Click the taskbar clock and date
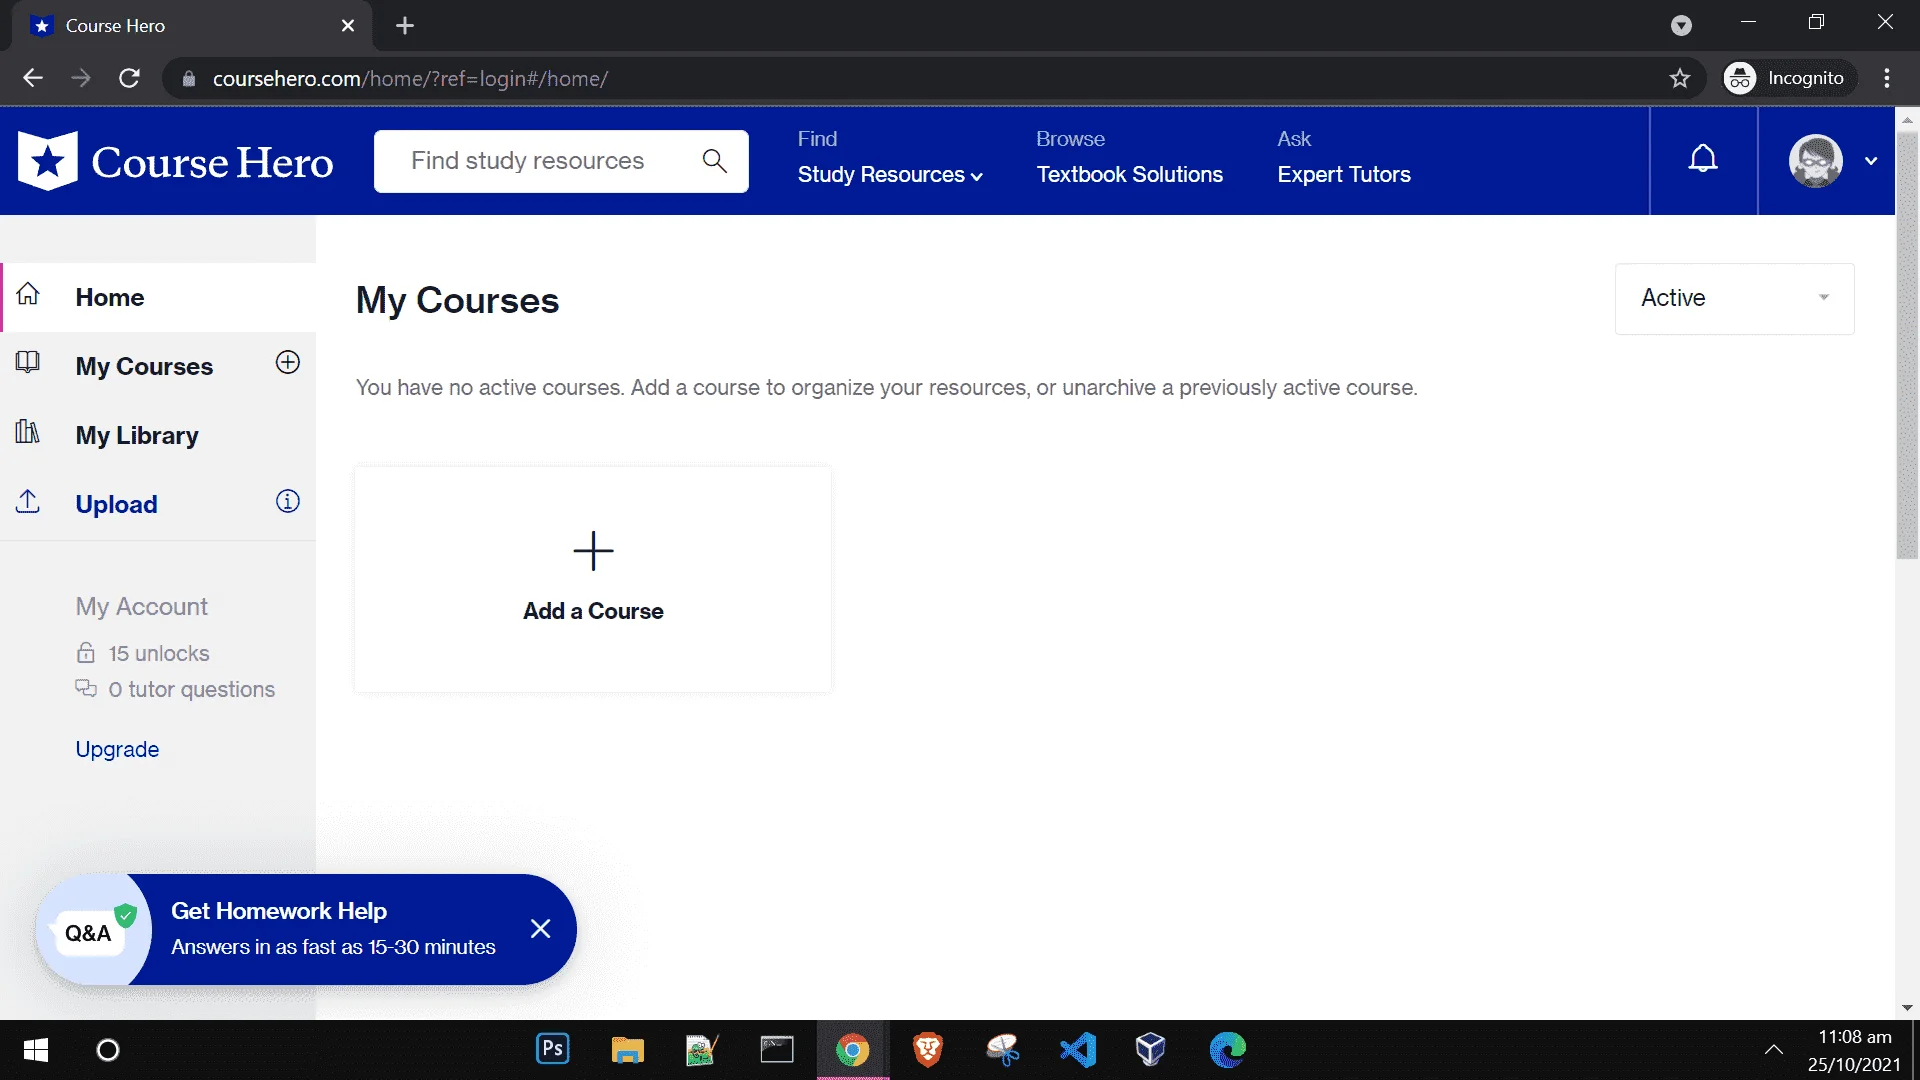1920x1080 pixels. coord(1854,1050)
